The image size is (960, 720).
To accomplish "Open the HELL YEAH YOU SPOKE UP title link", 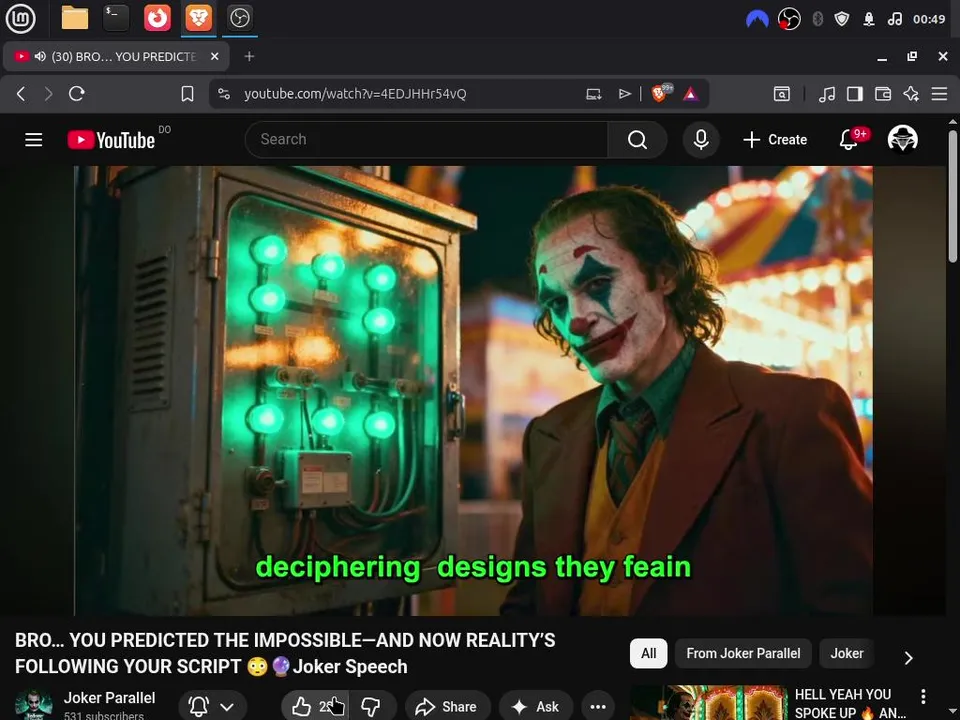I will click(850, 703).
